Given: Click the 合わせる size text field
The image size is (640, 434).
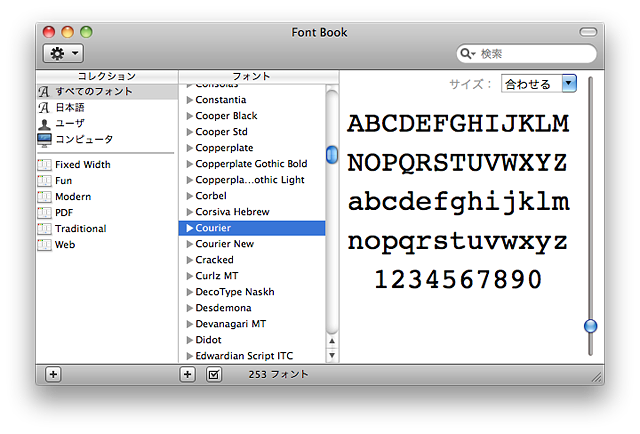Looking at the screenshot, I should tap(531, 84).
